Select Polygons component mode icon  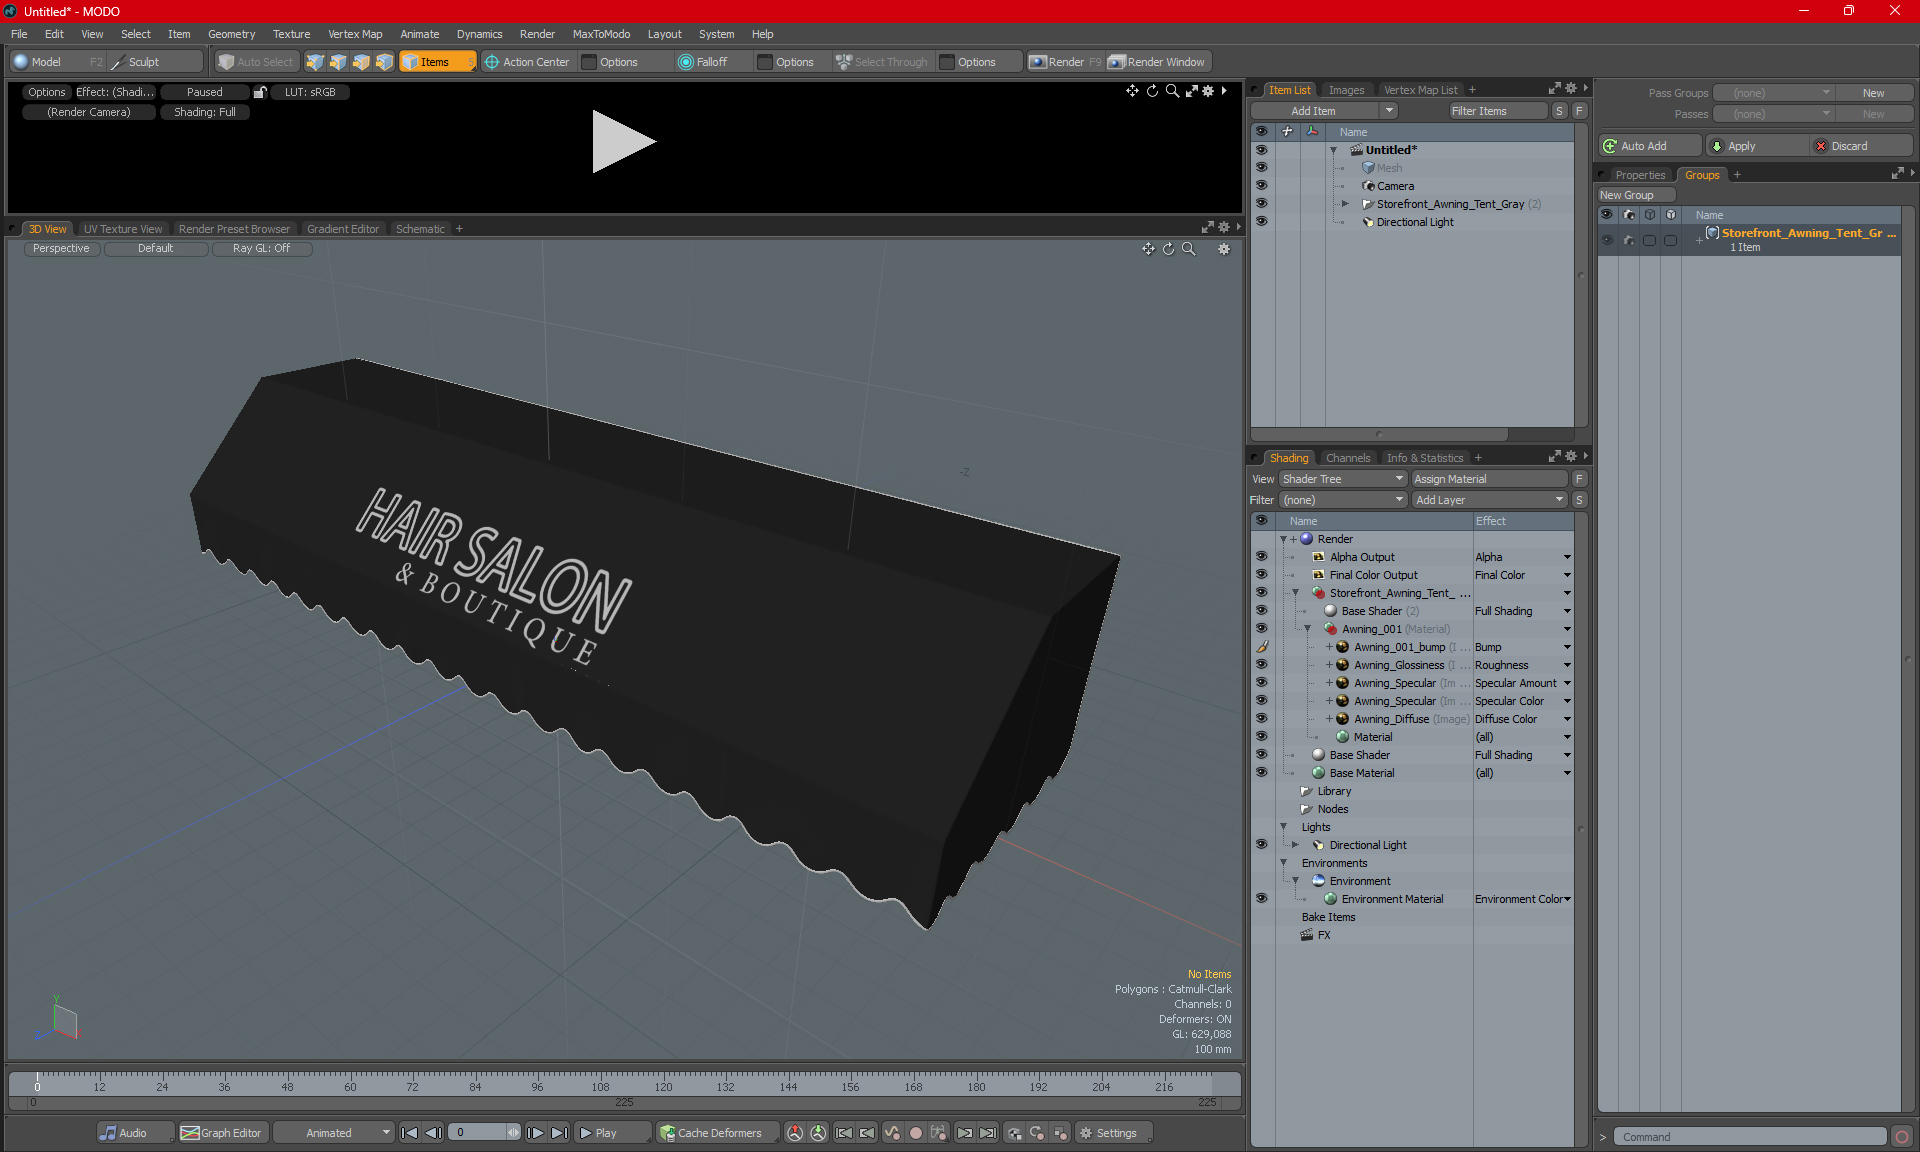pyautogui.click(x=361, y=62)
